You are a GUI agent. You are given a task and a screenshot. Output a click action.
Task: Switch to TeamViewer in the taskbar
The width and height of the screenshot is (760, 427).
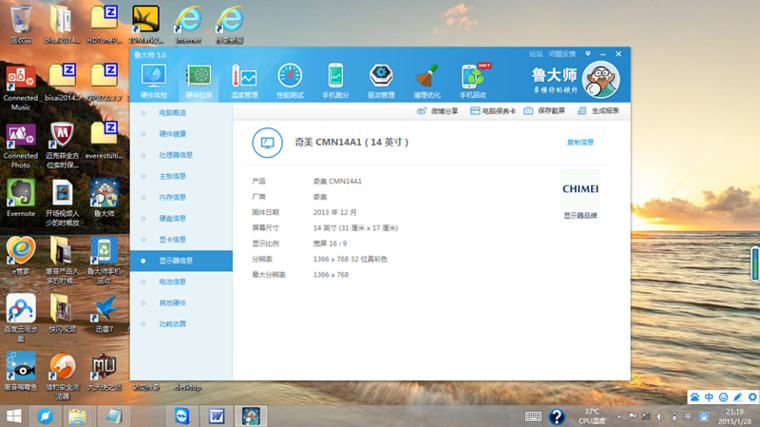(x=182, y=416)
